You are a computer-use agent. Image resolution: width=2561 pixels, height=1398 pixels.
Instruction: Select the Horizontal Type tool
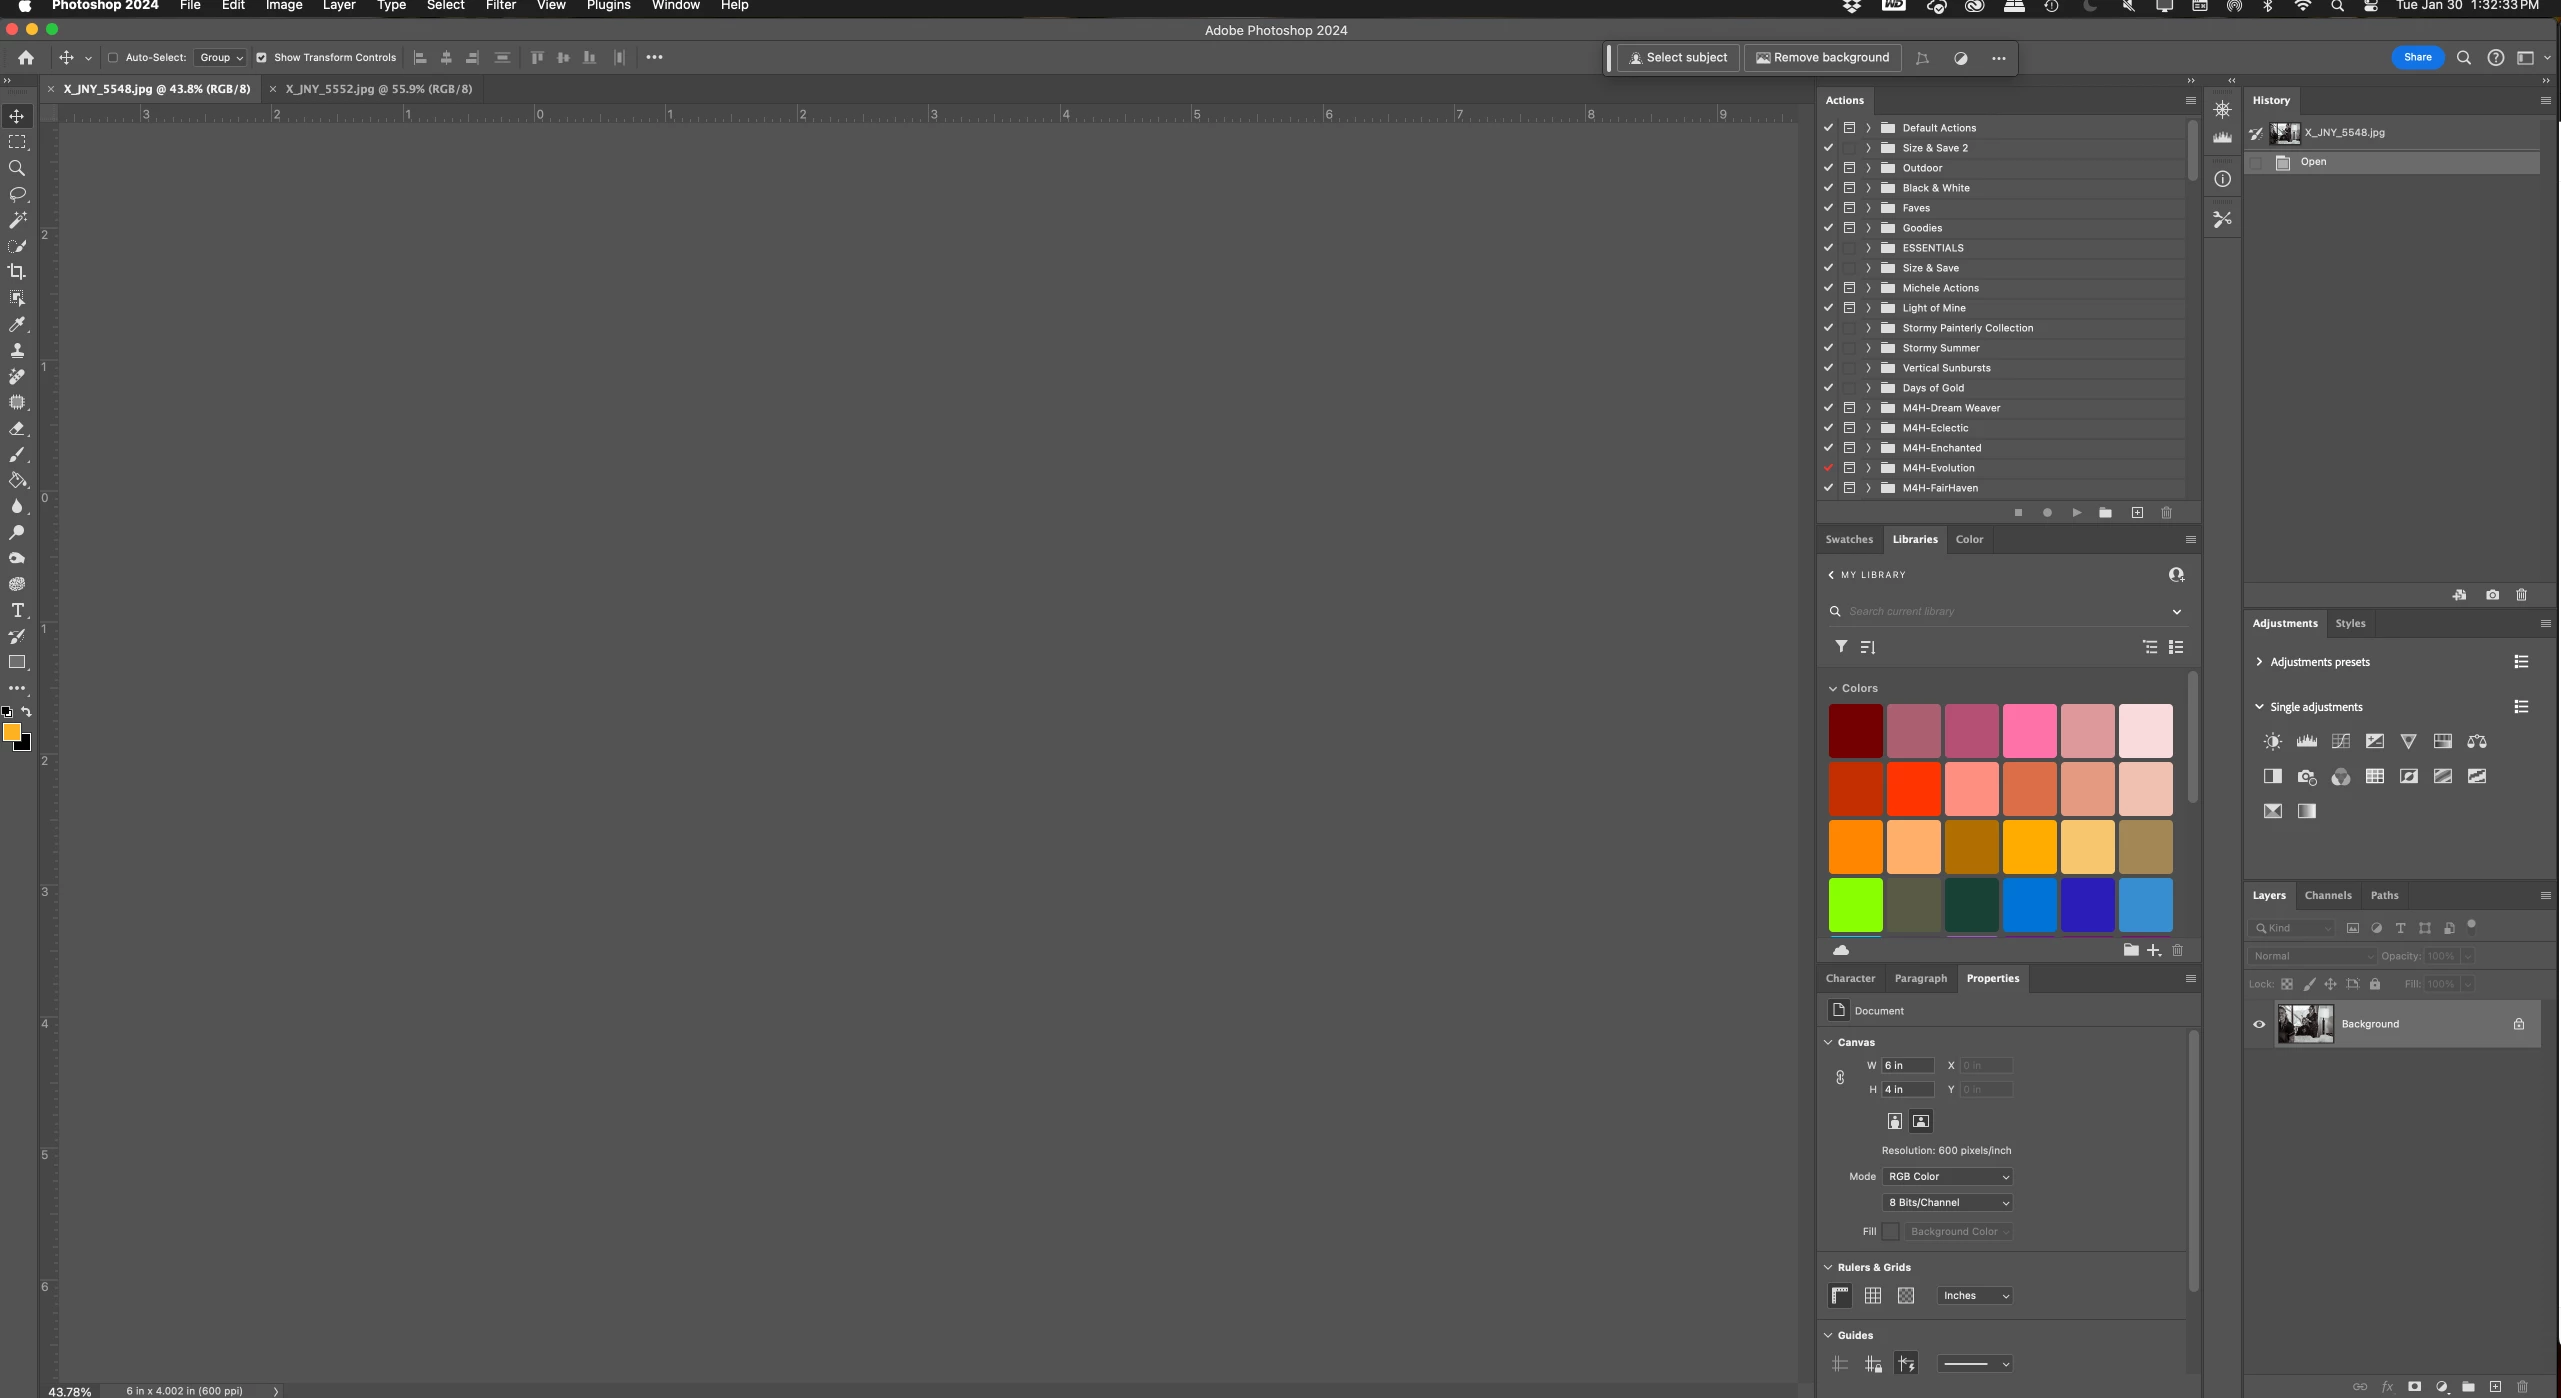pyautogui.click(x=17, y=610)
